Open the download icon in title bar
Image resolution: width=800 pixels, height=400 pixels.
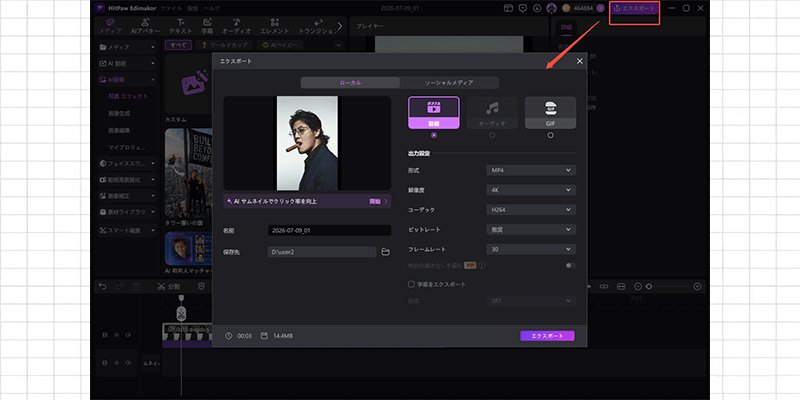537,8
